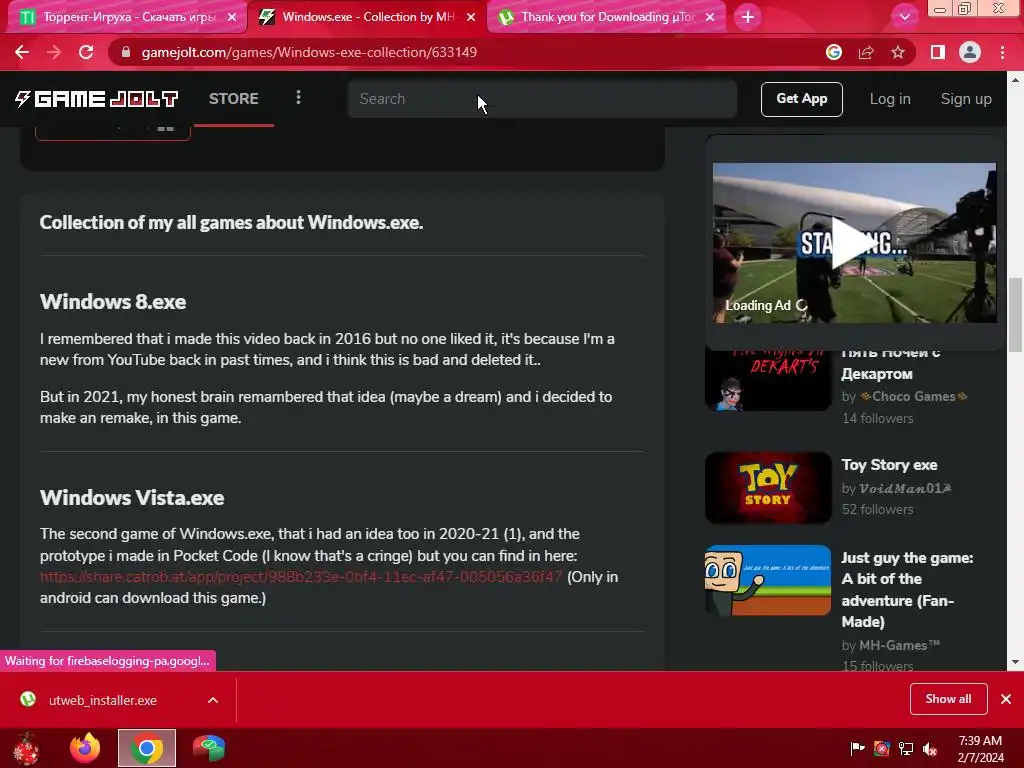Open Toy Story exe game title
The width and height of the screenshot is (1024, 768).
click(x=889, y=465)
